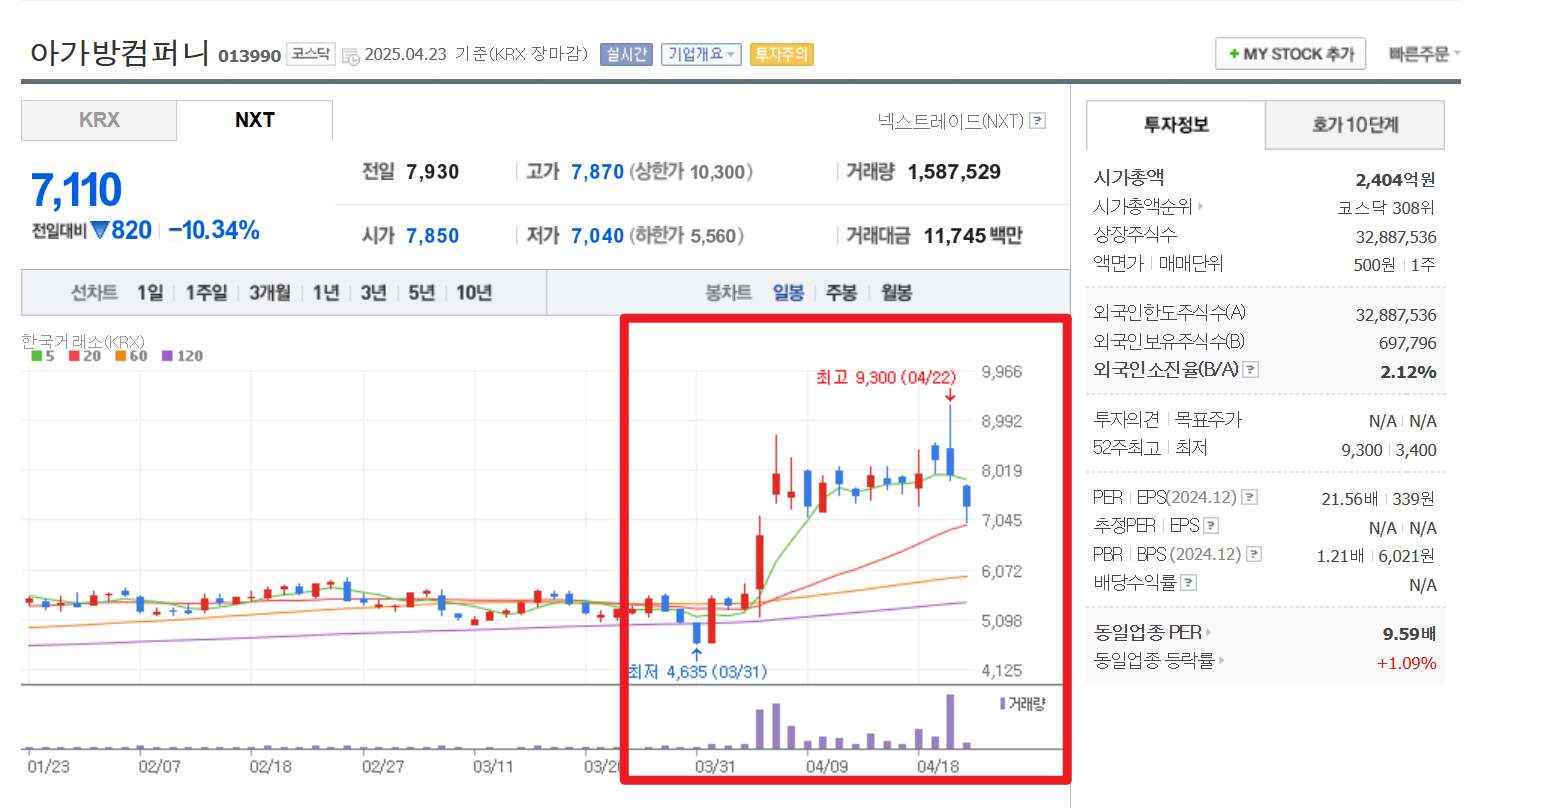Click the orange 60-day moving average swatch
The width and height of the screenshot is (1551, 808).
click(x=121, y=356)
